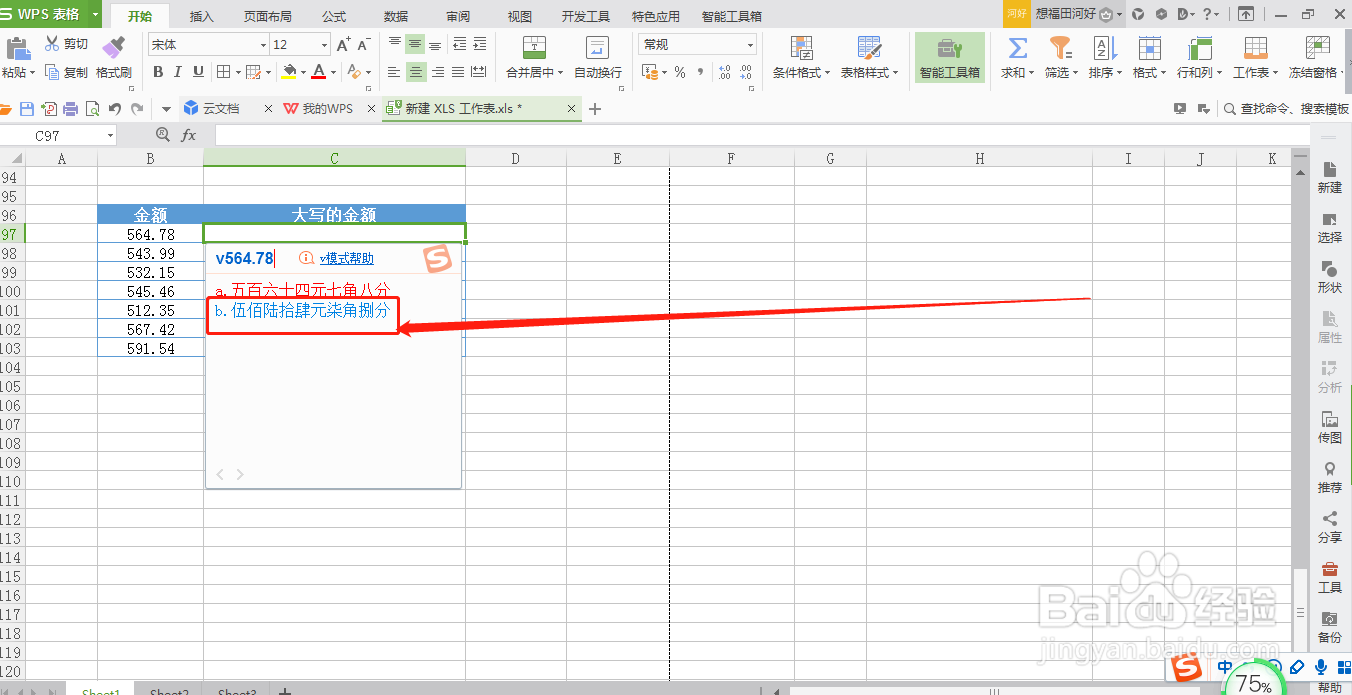
Task: Toggle Wrap Text (自动换行)
Action: (597, 57)
